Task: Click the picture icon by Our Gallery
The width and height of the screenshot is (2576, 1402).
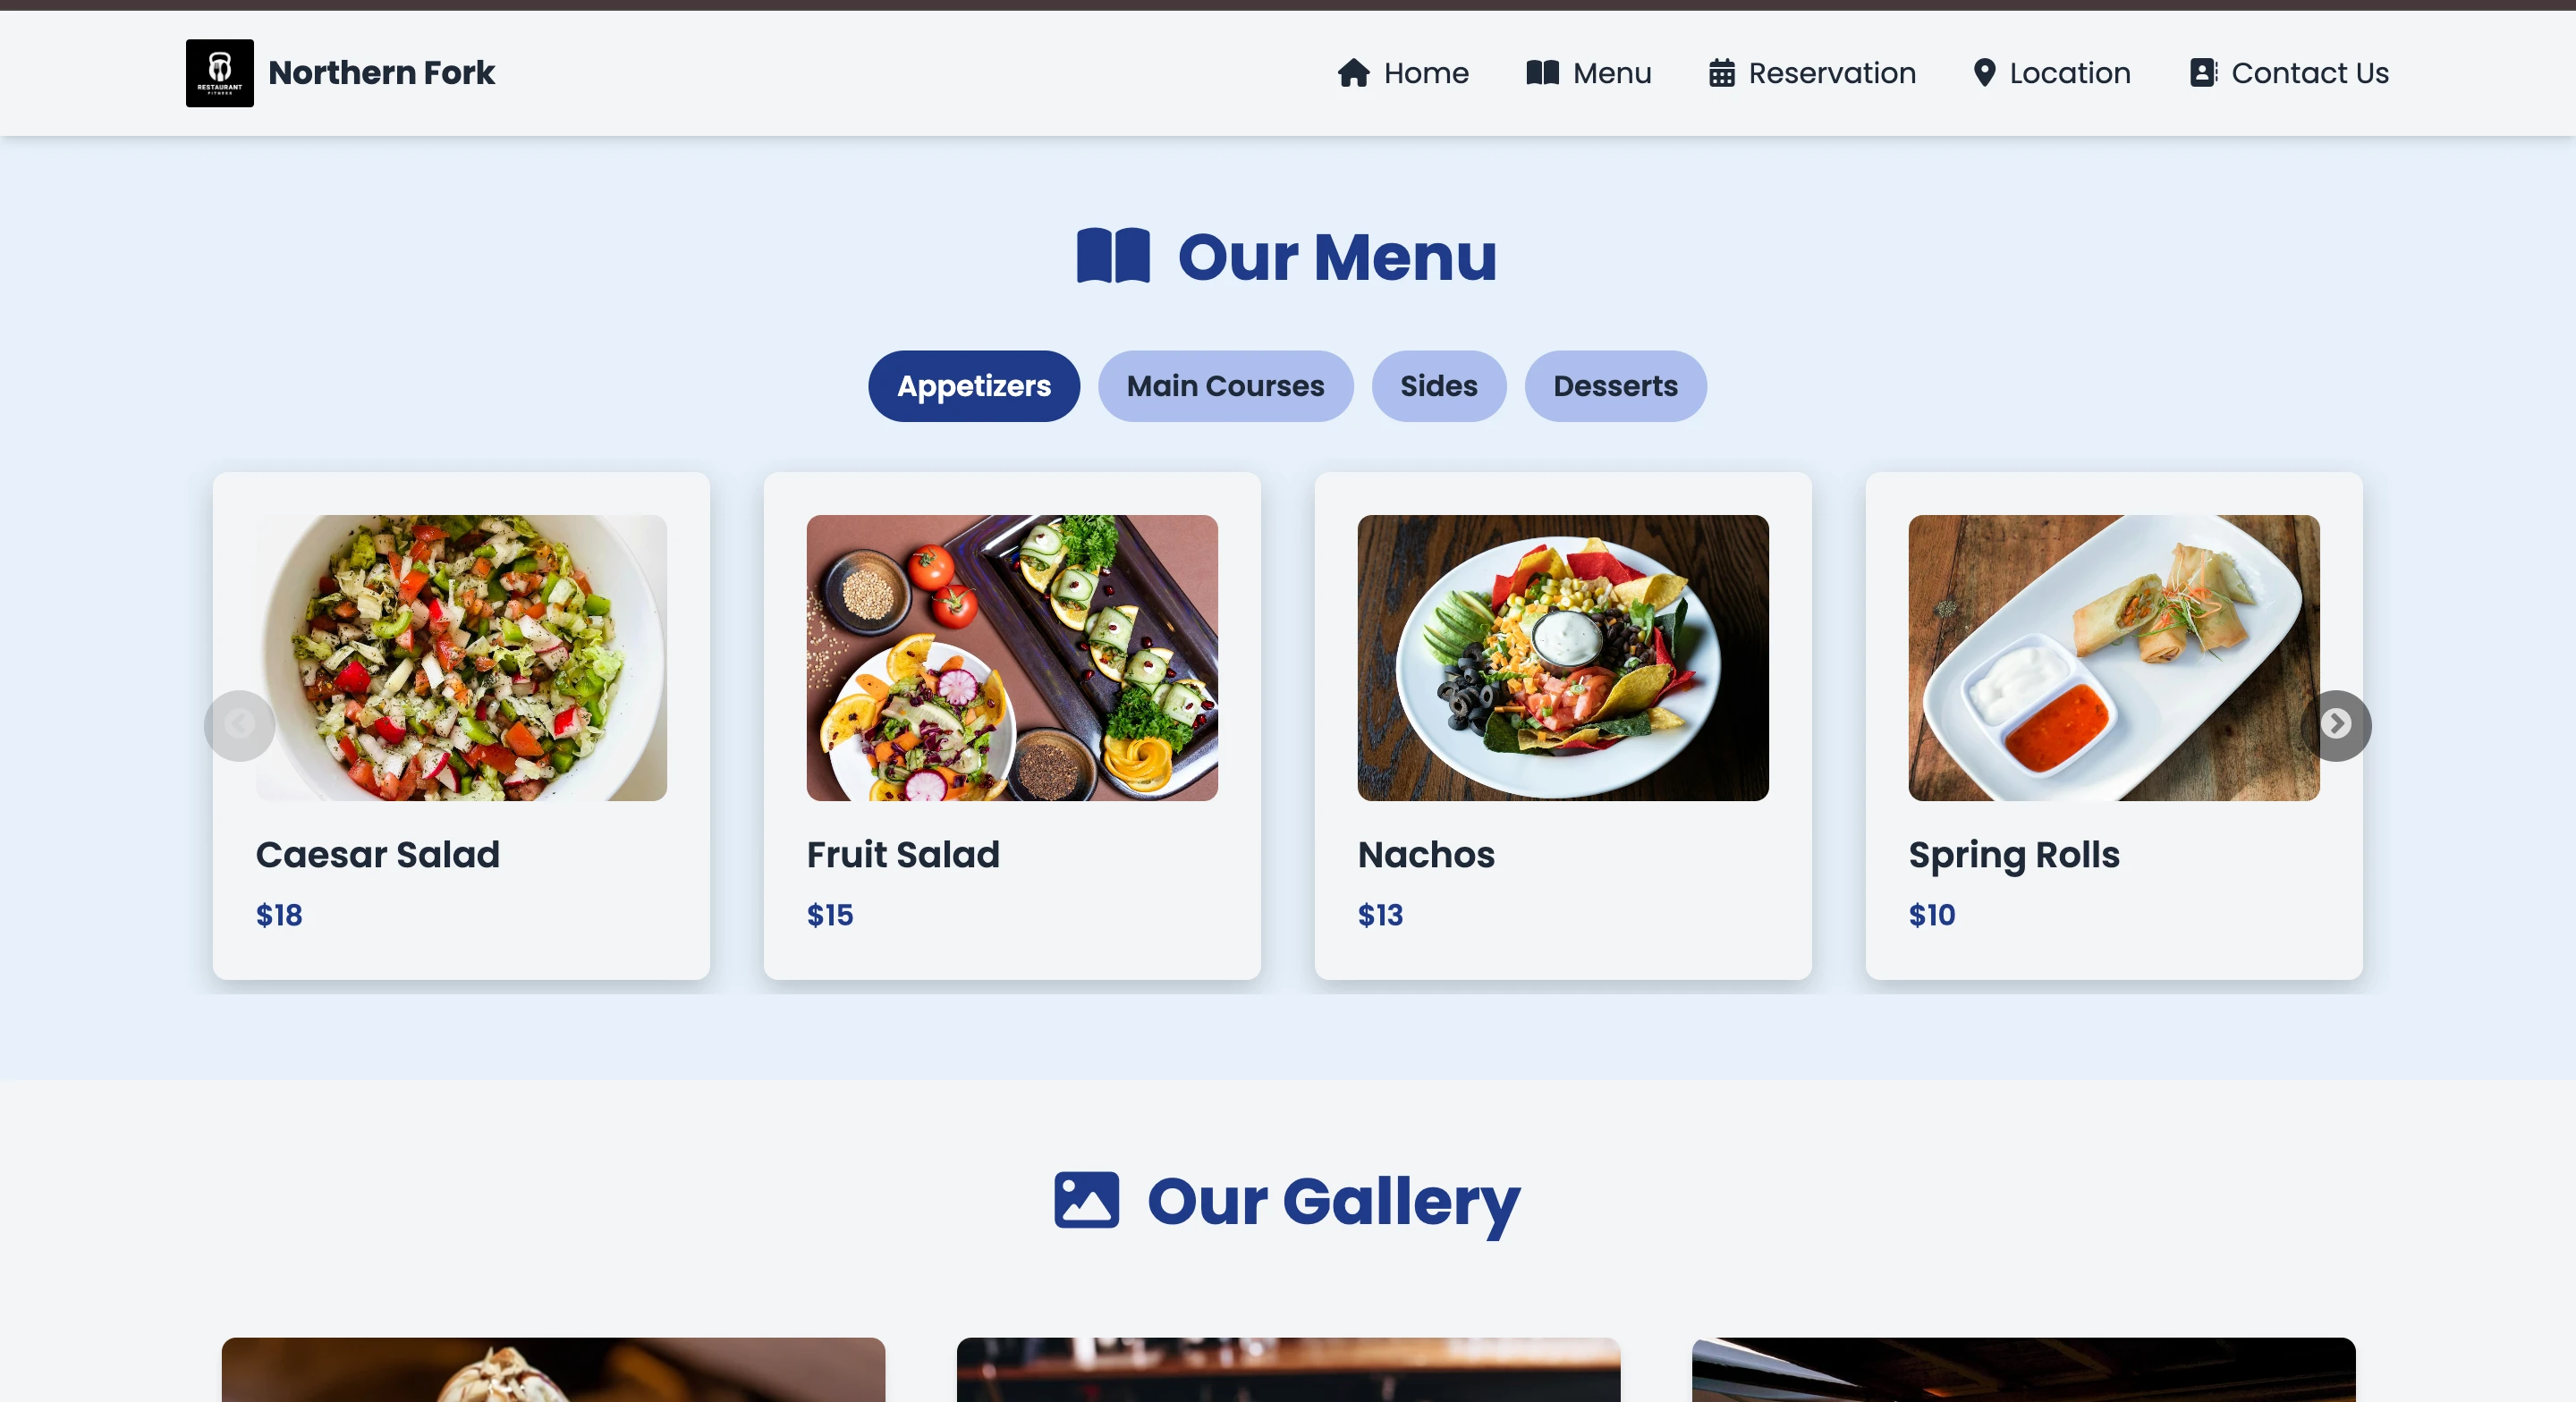Action: tap(1086, 1199)
